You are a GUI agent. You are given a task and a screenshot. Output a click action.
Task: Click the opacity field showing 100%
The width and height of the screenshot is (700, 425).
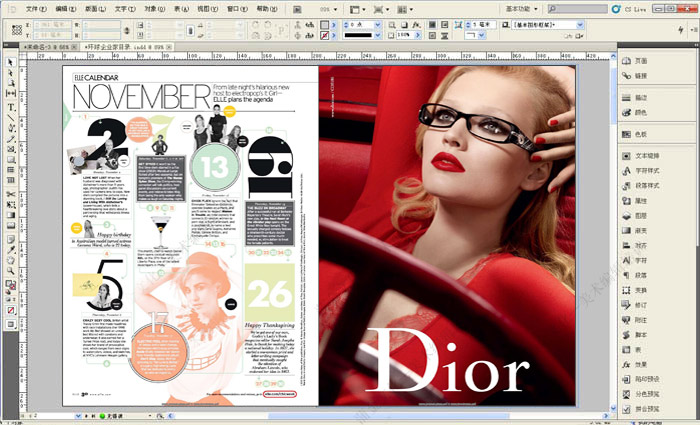404,35
